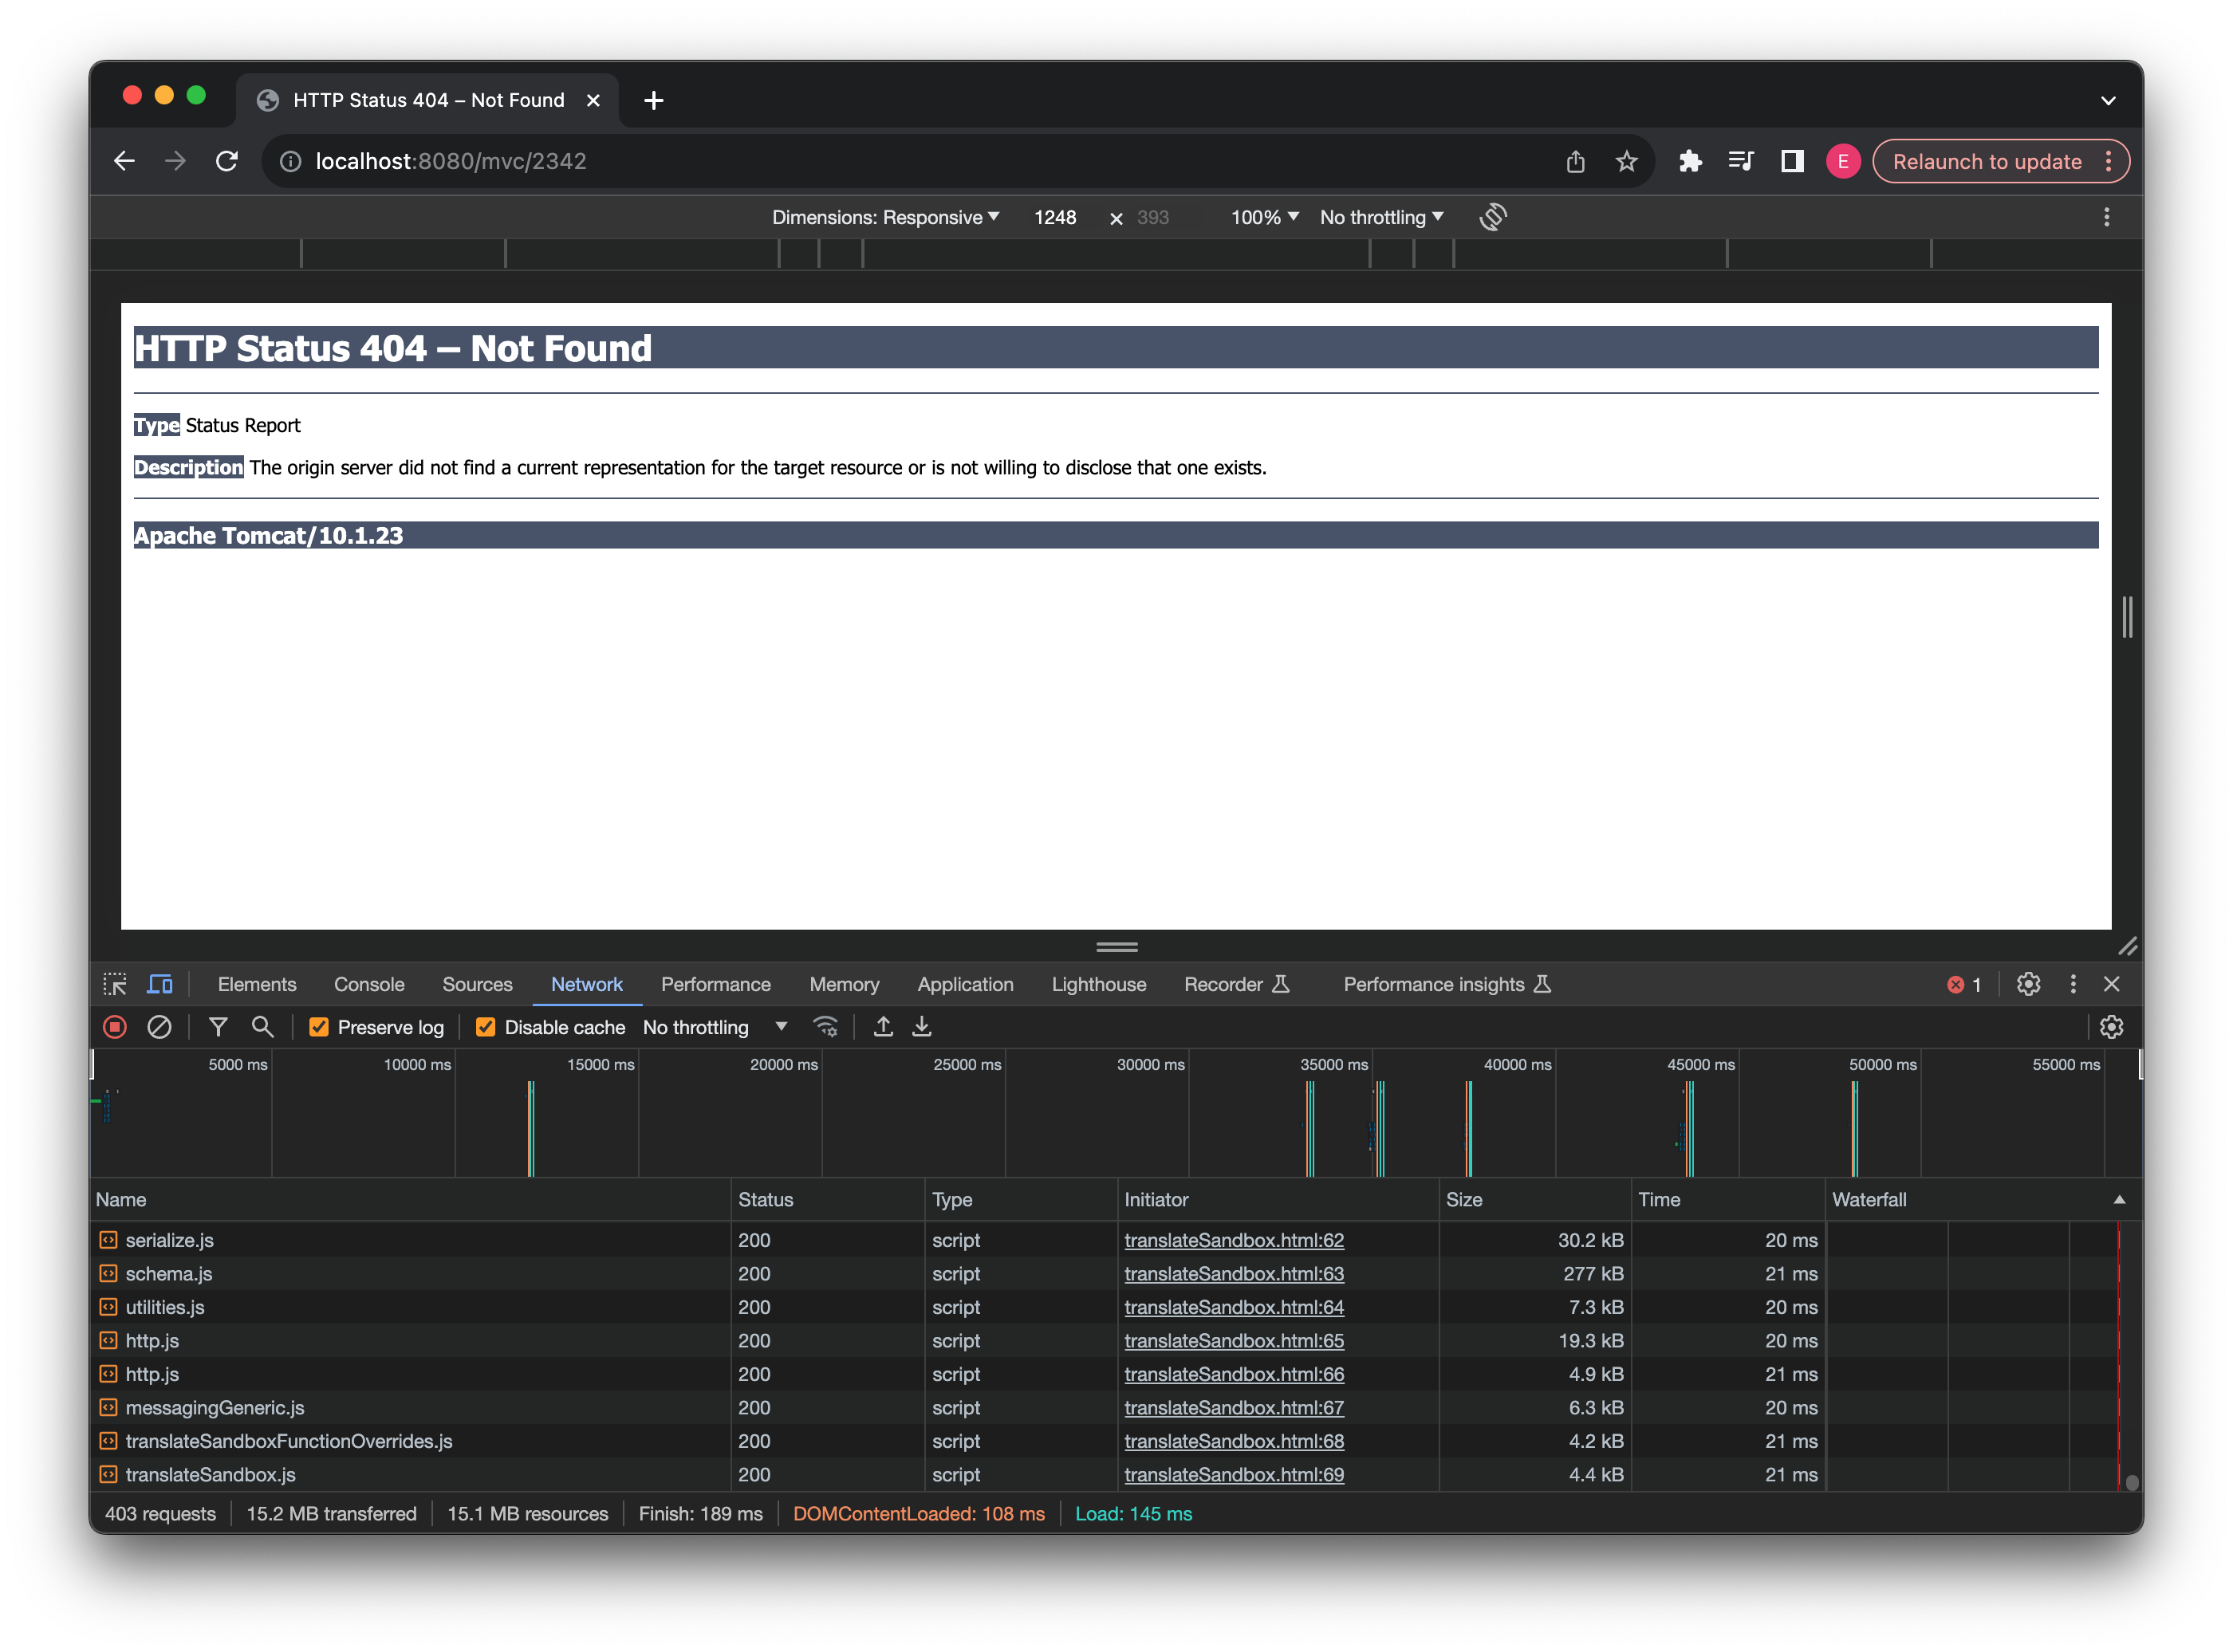The width and height of the screenshot is (2233, 1652).
Task: Select the inspect element picker icon
Action: click(115, 984)
